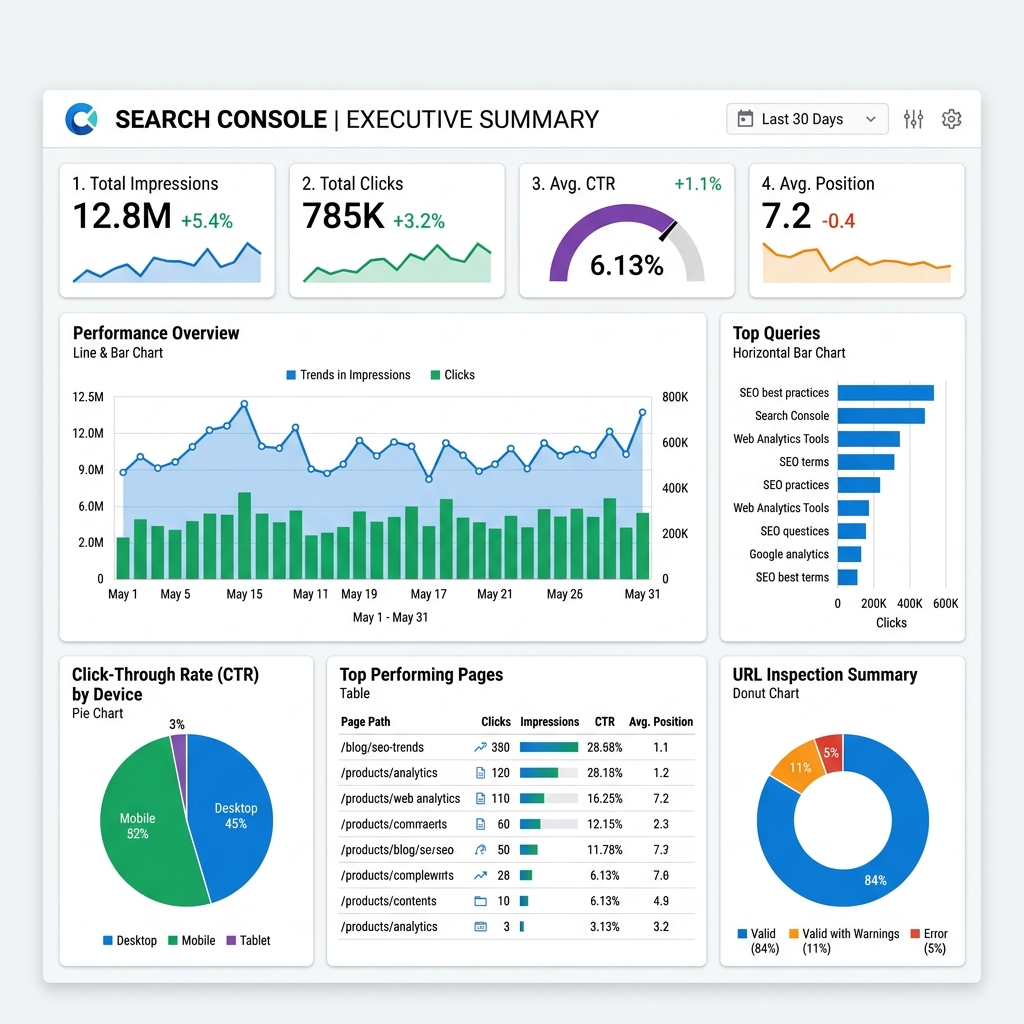This screenshot has width=1024, height=1024.
Task: Sort table by Avg. Position header
Action: click(x=661, y=722)
